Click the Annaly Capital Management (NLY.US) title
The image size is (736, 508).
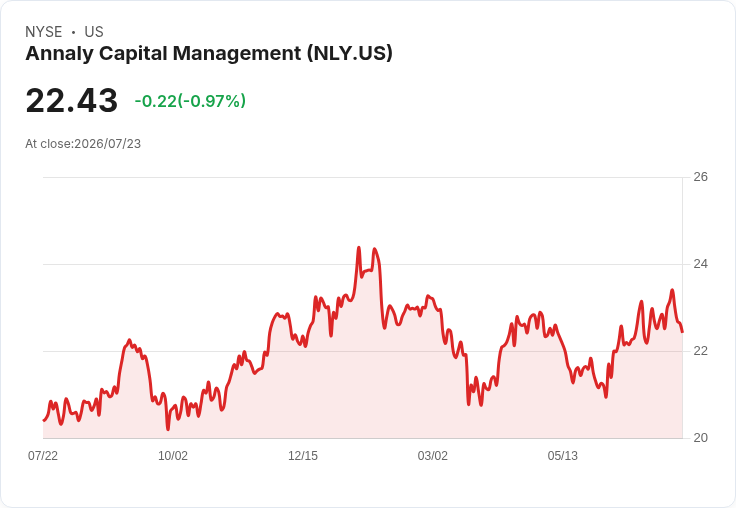[209, 53]
